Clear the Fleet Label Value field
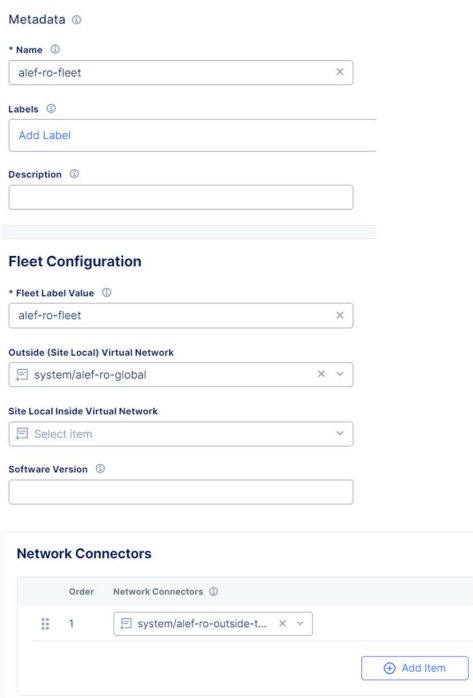This screenshot has width=473, height=698. (x=340, y=315)
